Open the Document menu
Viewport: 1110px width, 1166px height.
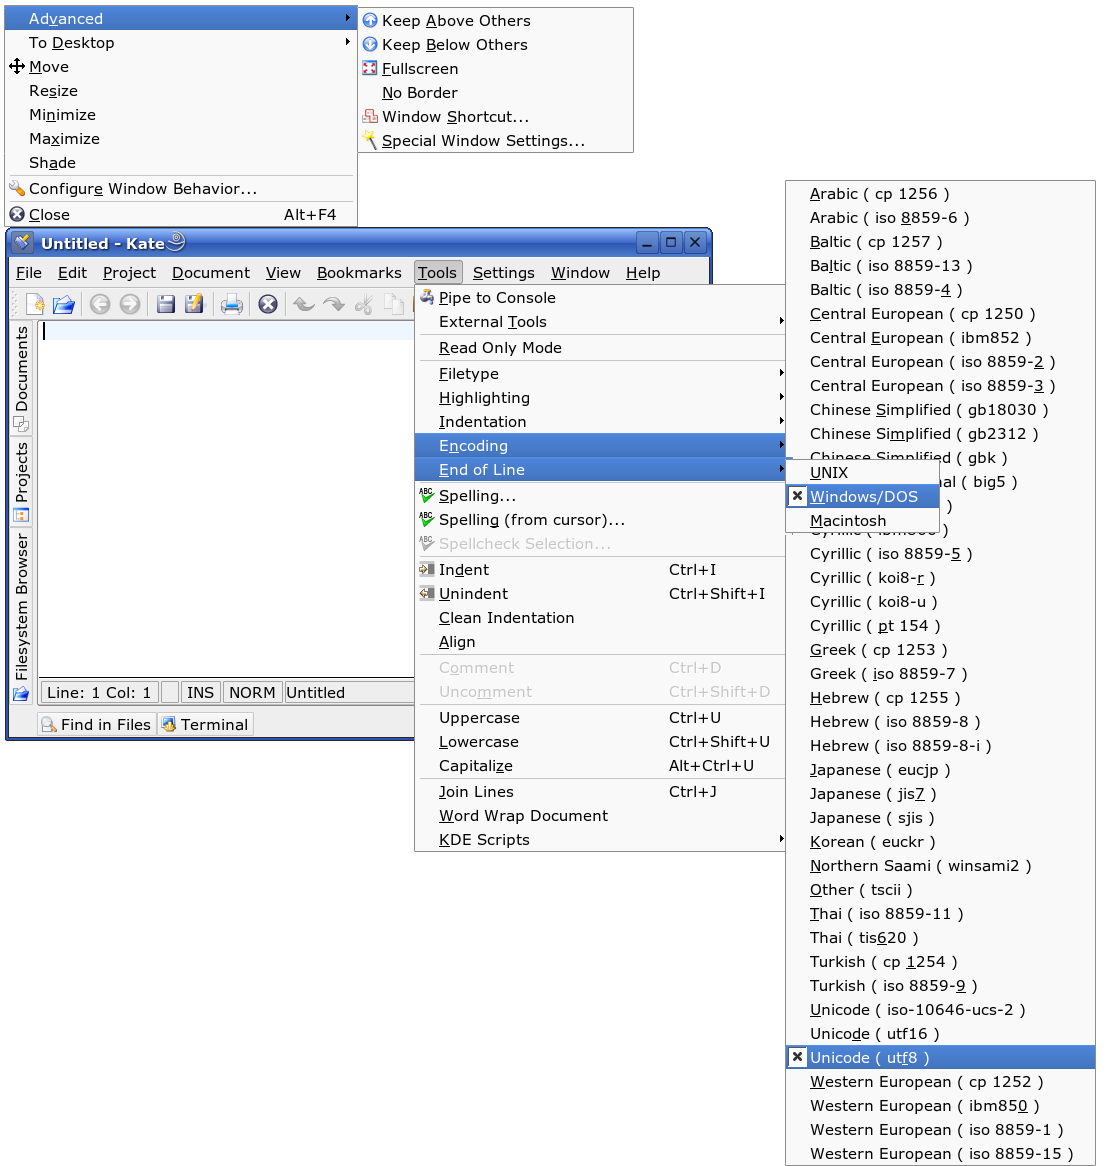210,273
